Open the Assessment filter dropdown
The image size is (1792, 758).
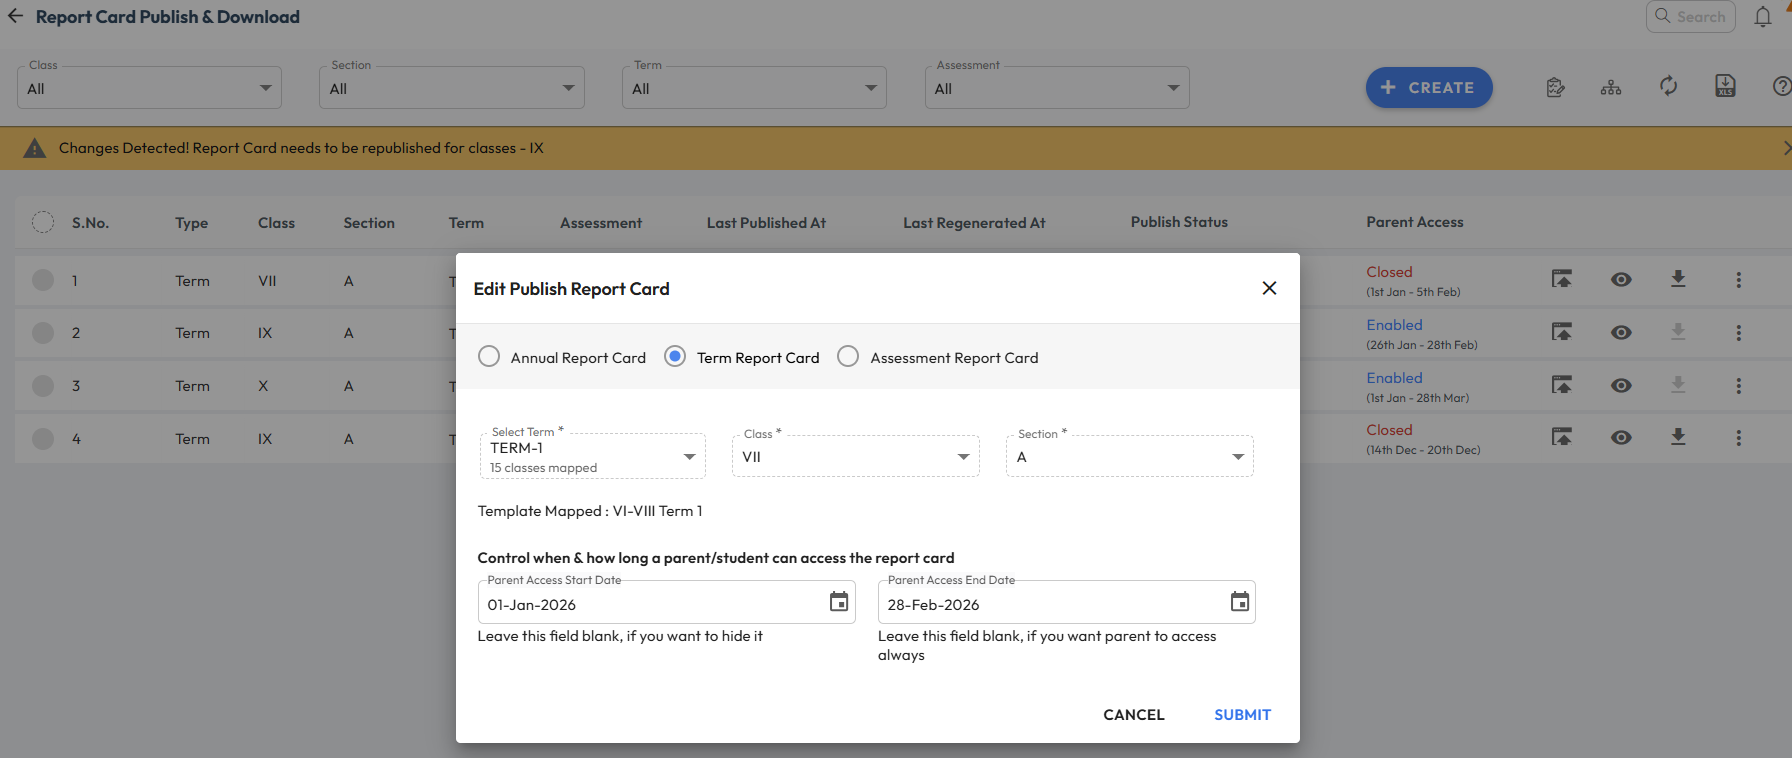(1056, 89)
